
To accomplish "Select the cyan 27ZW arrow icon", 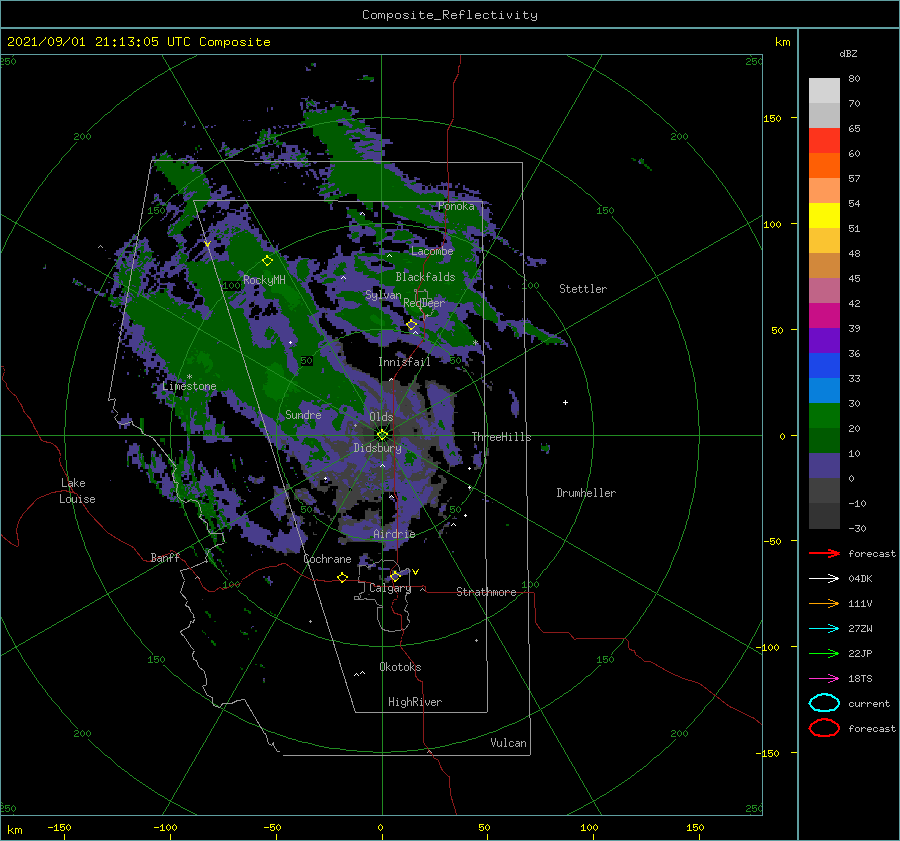I will 824,629.
